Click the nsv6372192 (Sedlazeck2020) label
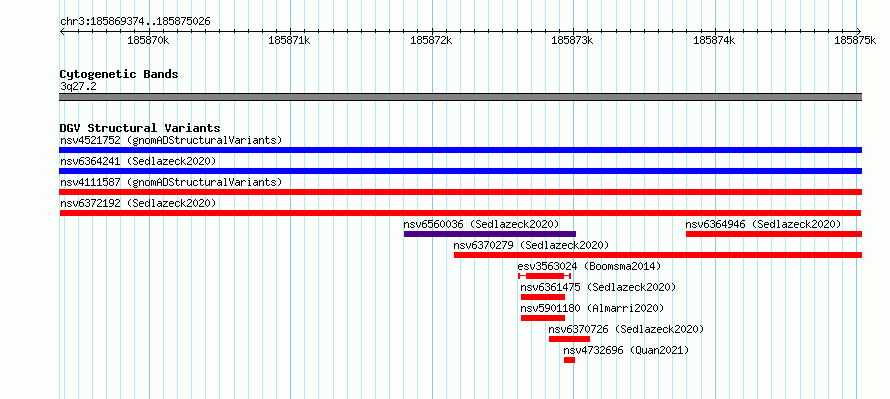The height and width of the screenshot is (399, 890). click(138, 203)
